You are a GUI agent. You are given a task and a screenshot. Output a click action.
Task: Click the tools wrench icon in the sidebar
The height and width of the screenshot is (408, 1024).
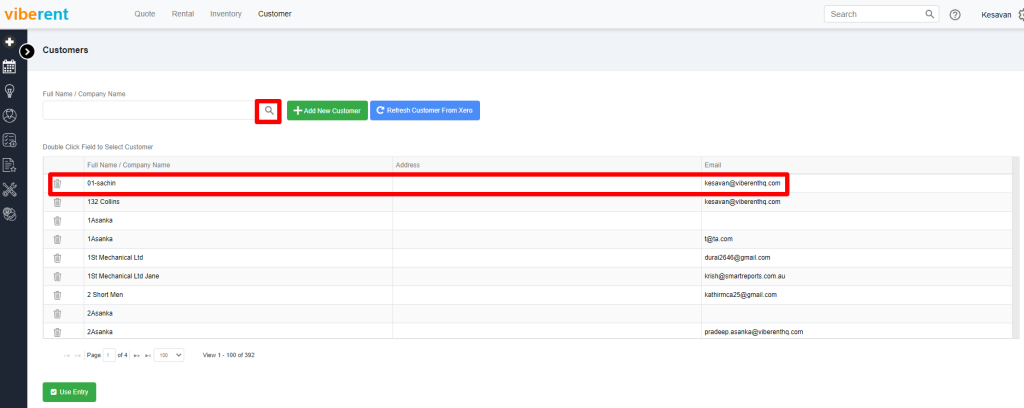[9, 189]
